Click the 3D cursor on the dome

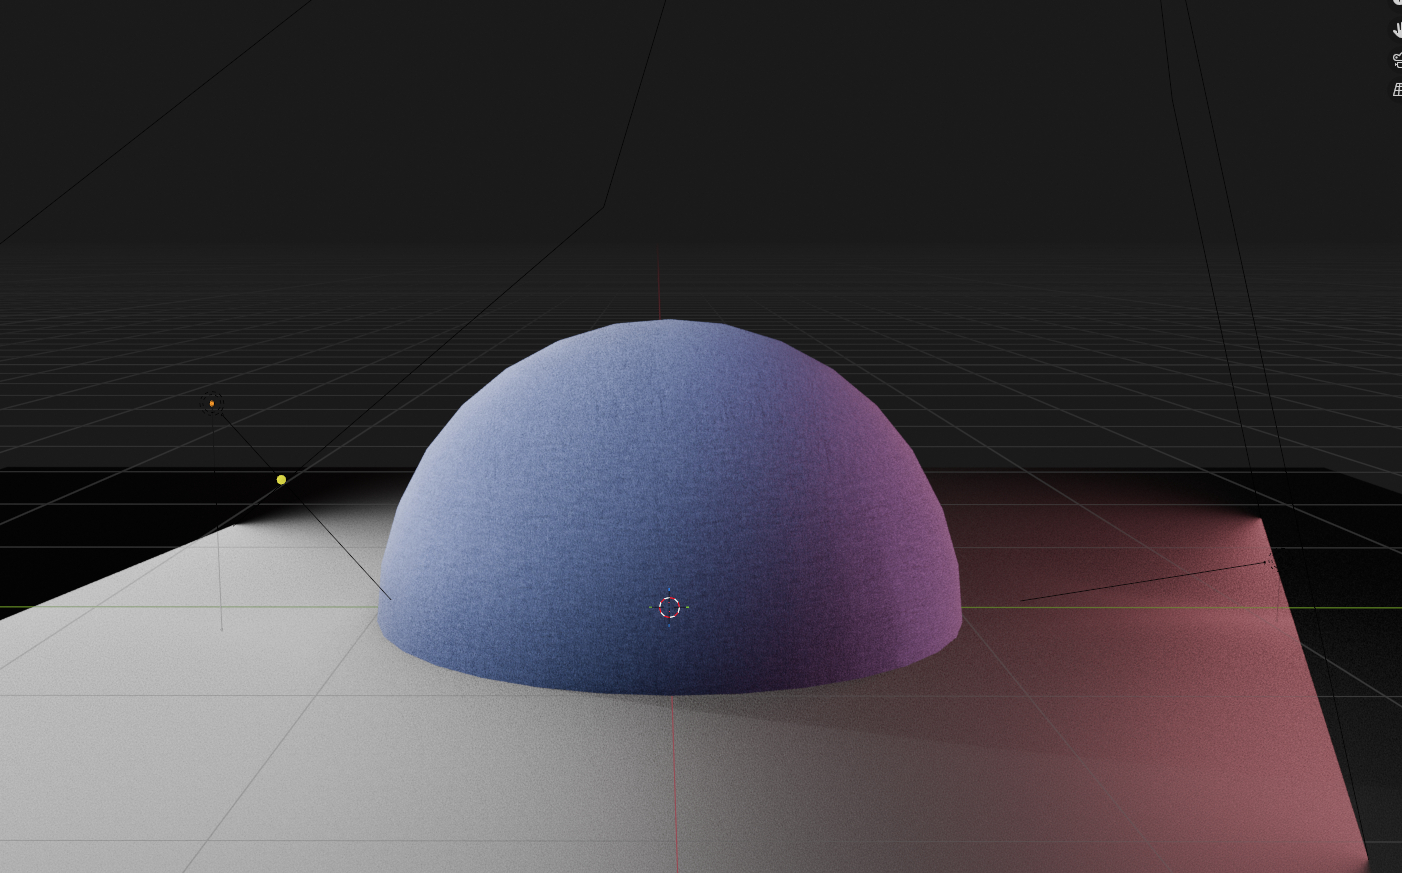click(x=670, y=607)
